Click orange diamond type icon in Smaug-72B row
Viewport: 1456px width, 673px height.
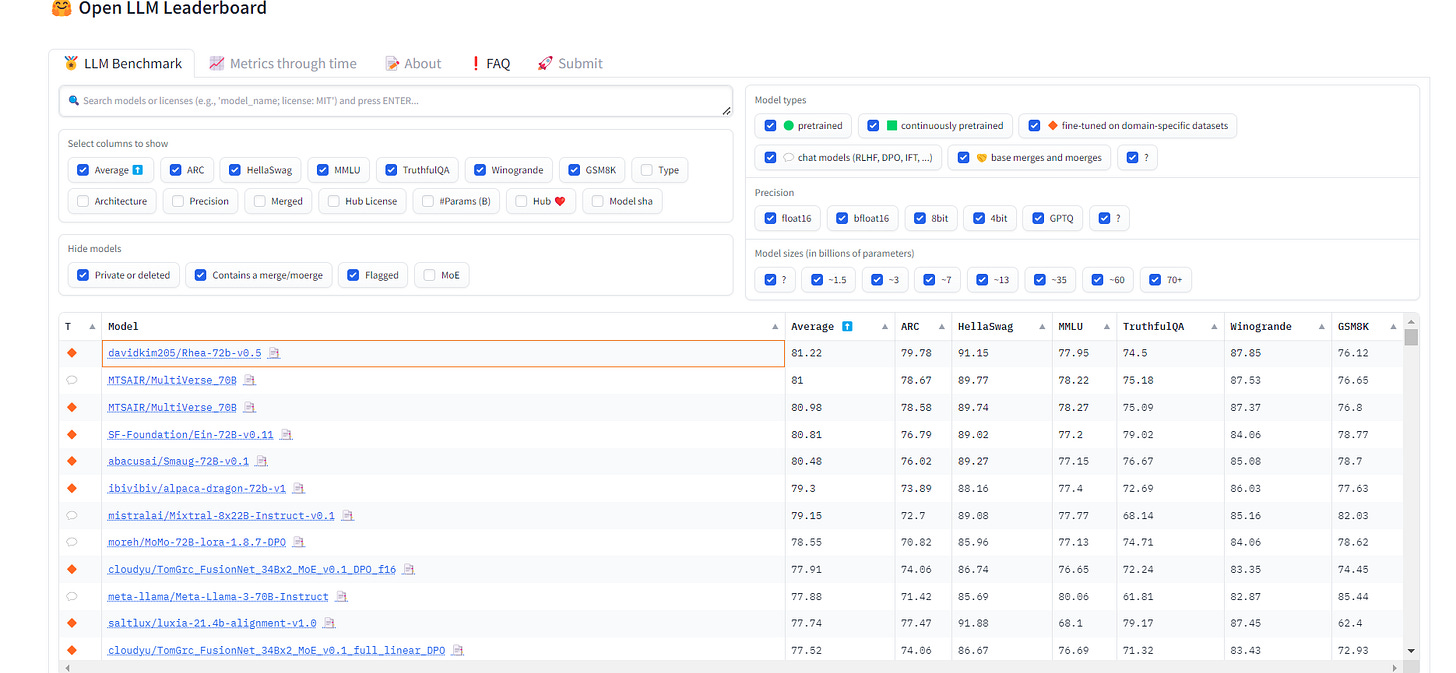[71, 461]
